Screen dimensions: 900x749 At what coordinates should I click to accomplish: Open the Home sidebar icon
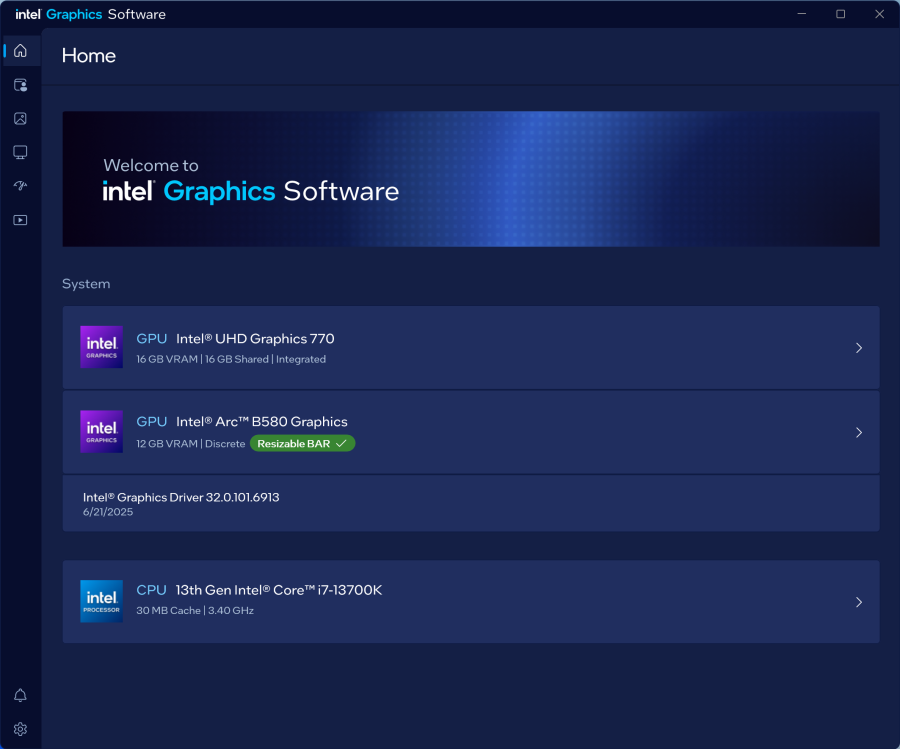click(20, 51)
